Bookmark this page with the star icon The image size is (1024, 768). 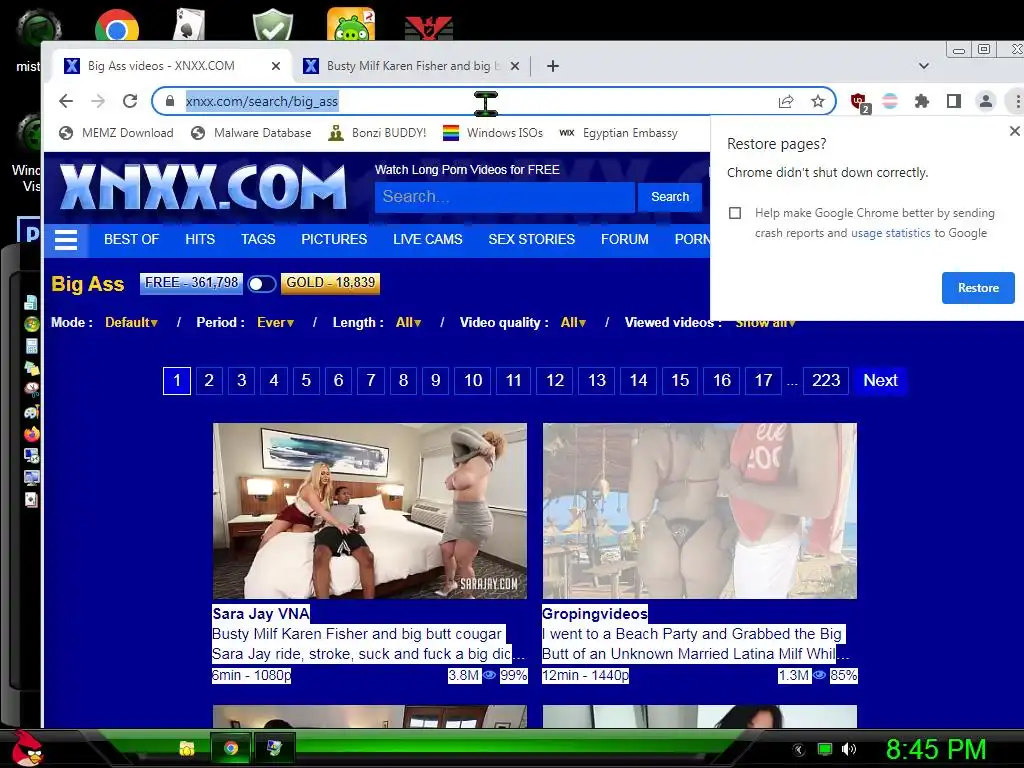(x=818, y=101)
